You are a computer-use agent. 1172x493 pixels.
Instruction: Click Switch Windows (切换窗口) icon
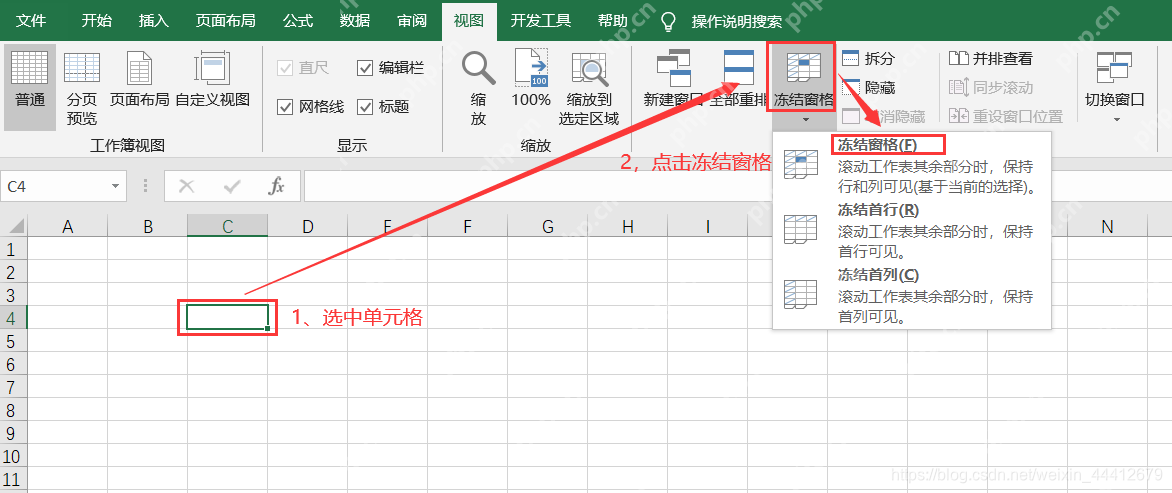(1114, 69)
